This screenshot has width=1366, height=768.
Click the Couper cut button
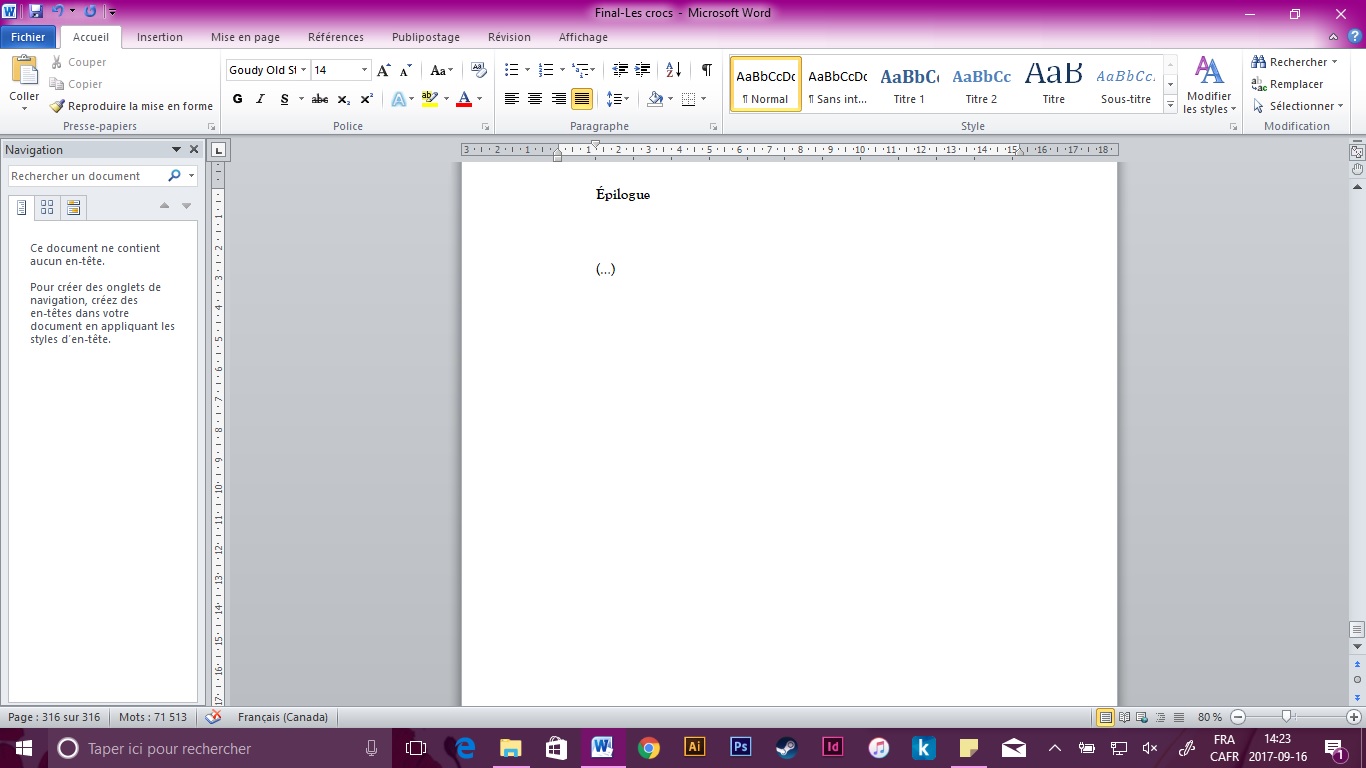(x=78, y=62)
